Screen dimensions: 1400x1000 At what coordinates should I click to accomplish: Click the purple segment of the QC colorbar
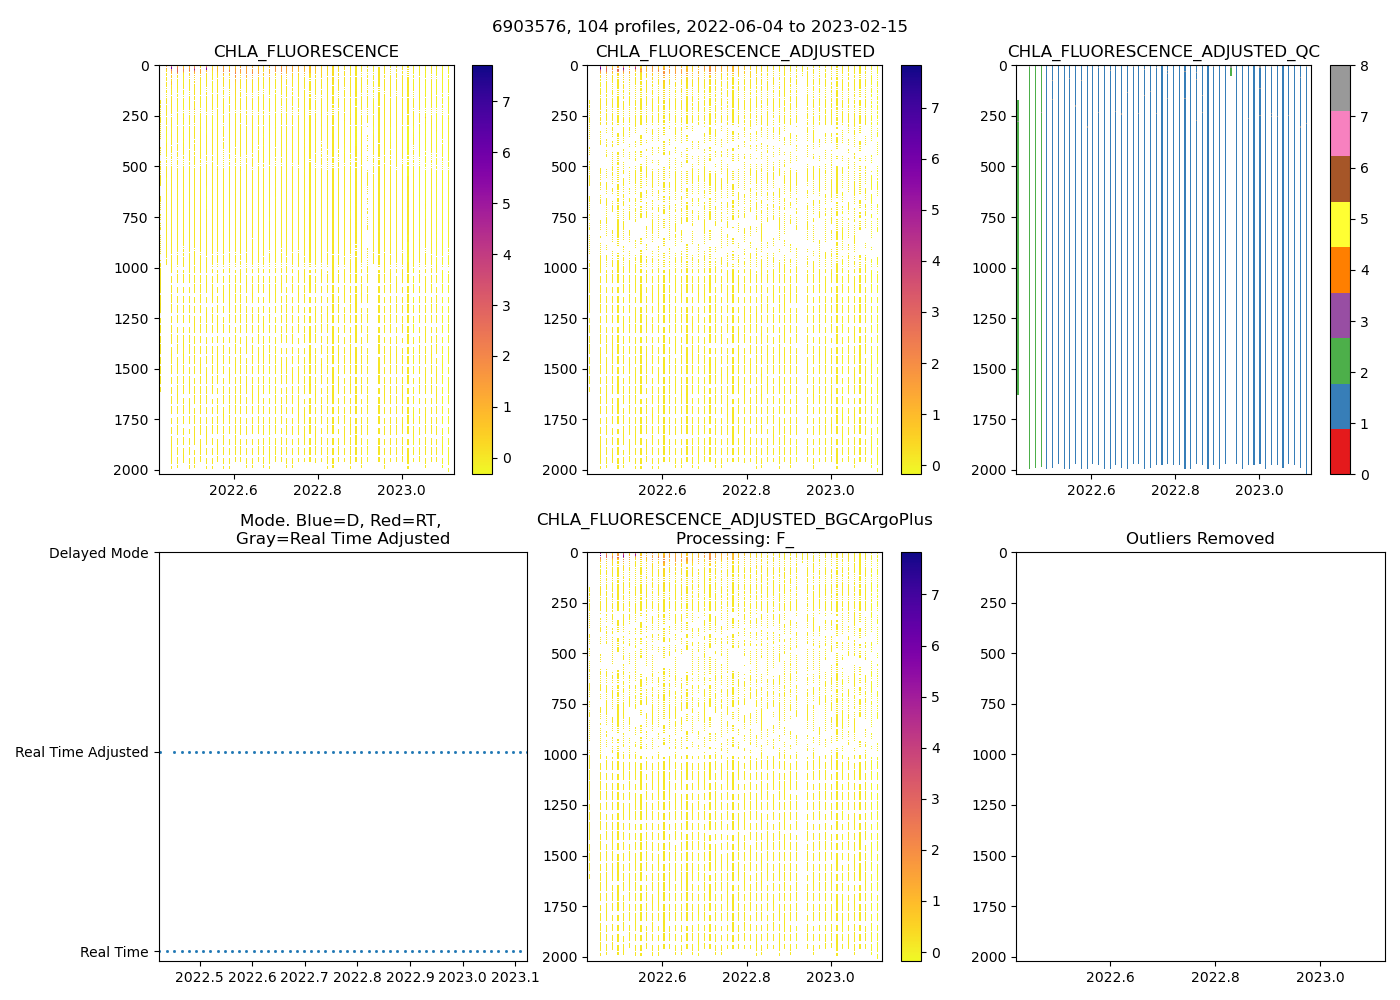click(1340, 315)
